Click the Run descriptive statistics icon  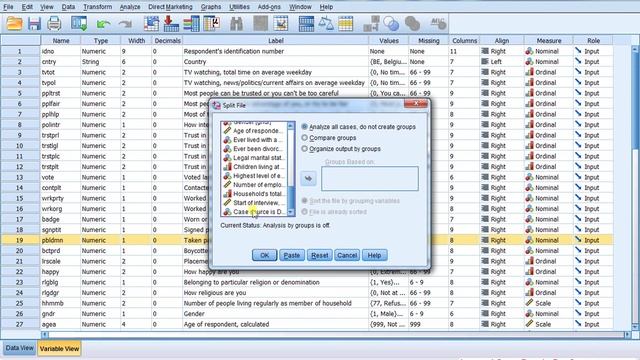point(212,24)
